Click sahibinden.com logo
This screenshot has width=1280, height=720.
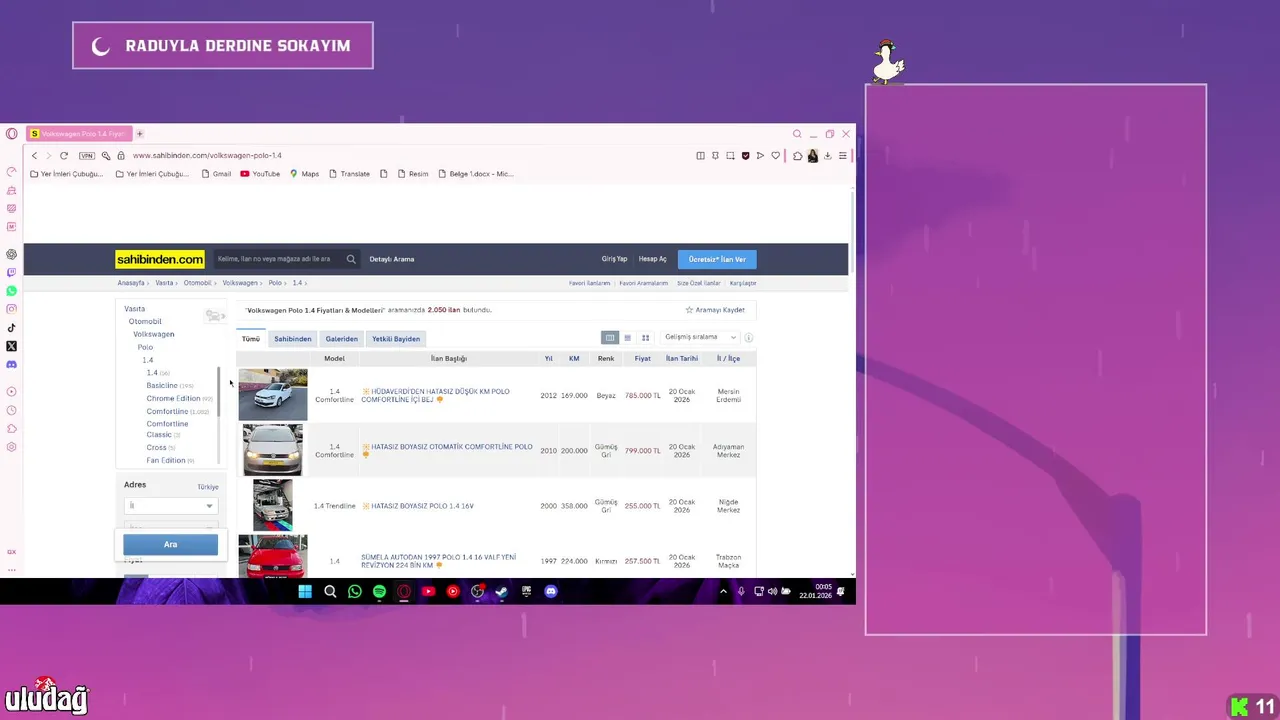[160, 259]
